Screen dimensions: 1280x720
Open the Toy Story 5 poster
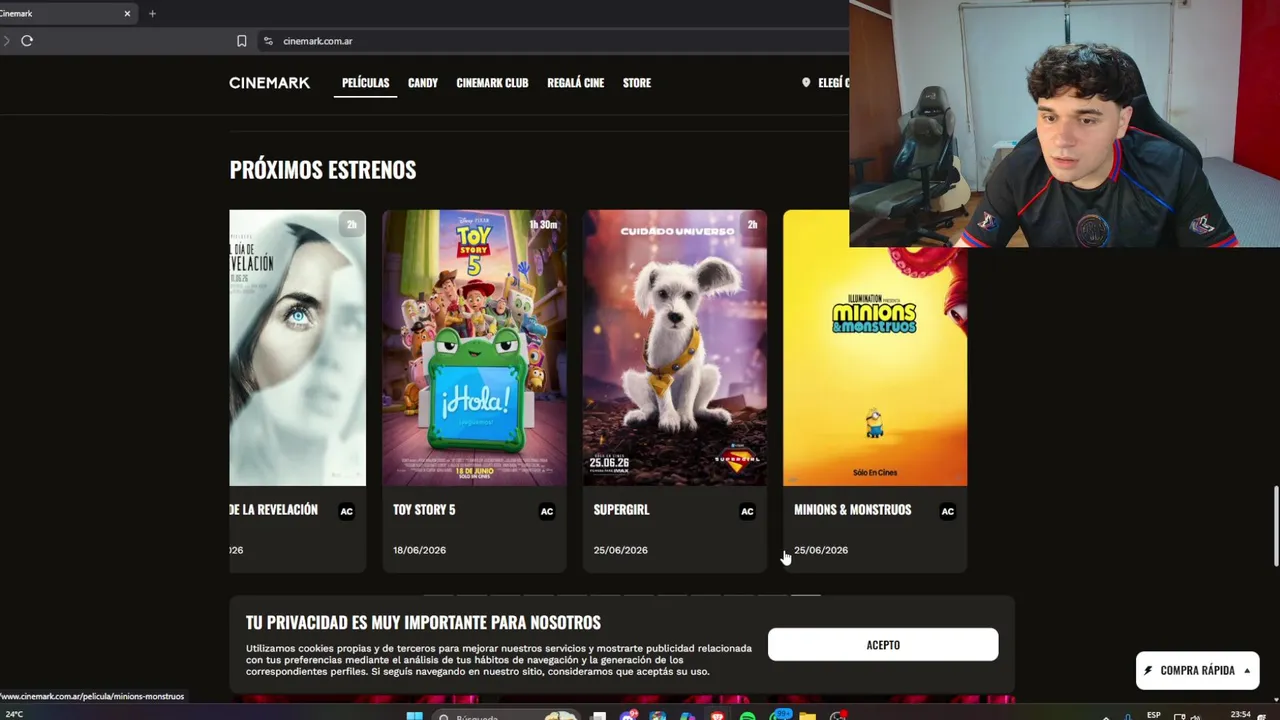click(474, 348)
